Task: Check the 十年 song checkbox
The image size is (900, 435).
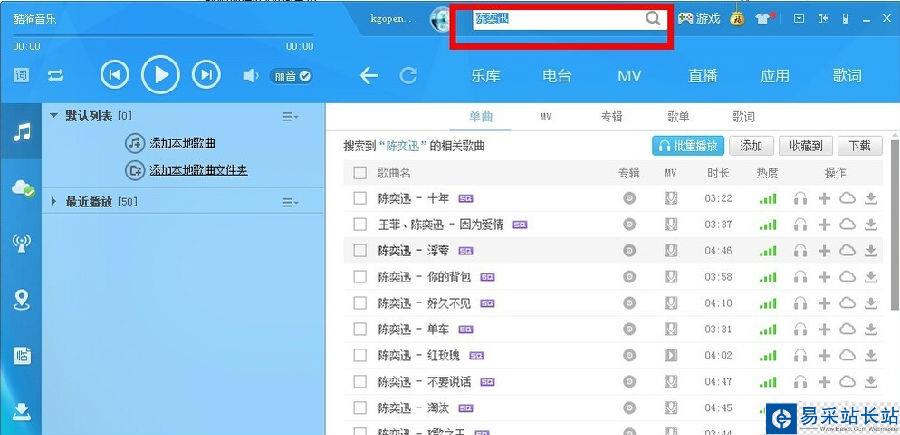Action: point(360,199)
